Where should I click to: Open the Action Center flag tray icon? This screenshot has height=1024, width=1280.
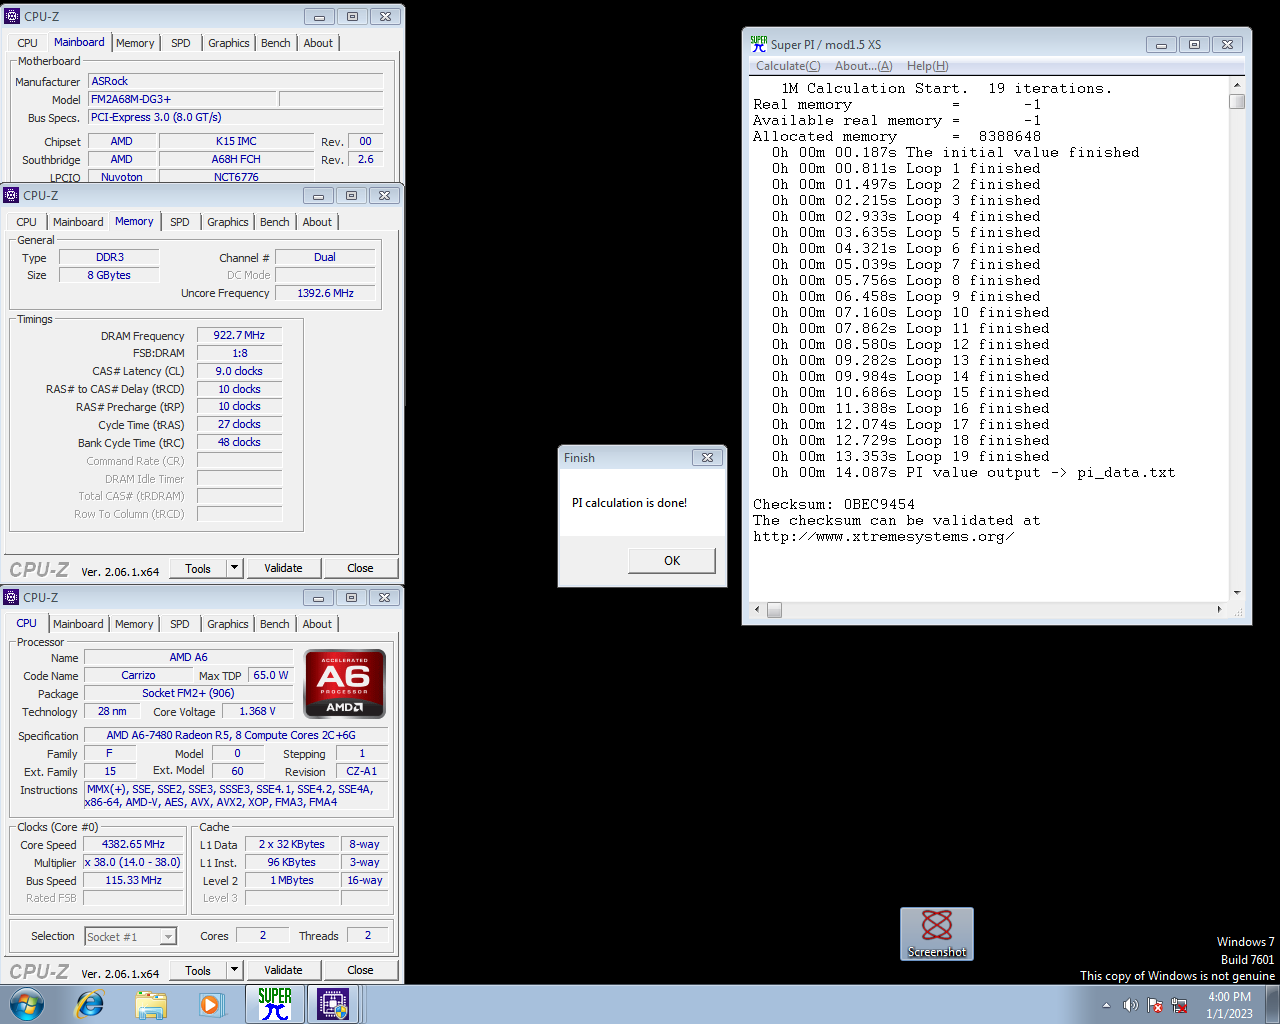(1155, 1005)
